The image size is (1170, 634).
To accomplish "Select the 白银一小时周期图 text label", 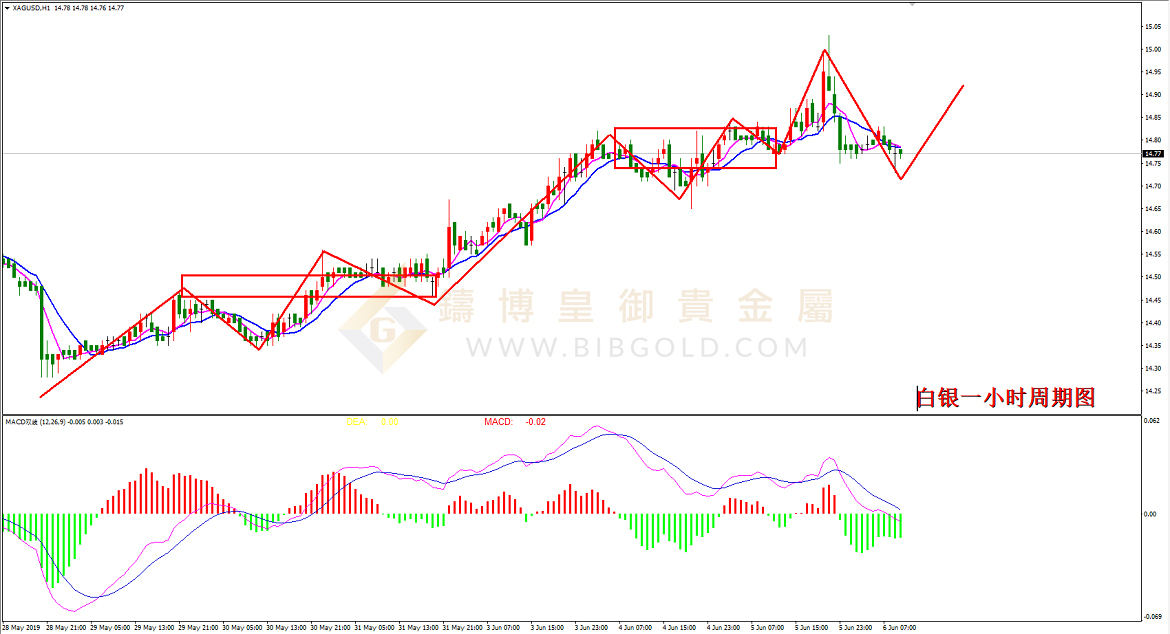I will click(x=1006, y=398).
